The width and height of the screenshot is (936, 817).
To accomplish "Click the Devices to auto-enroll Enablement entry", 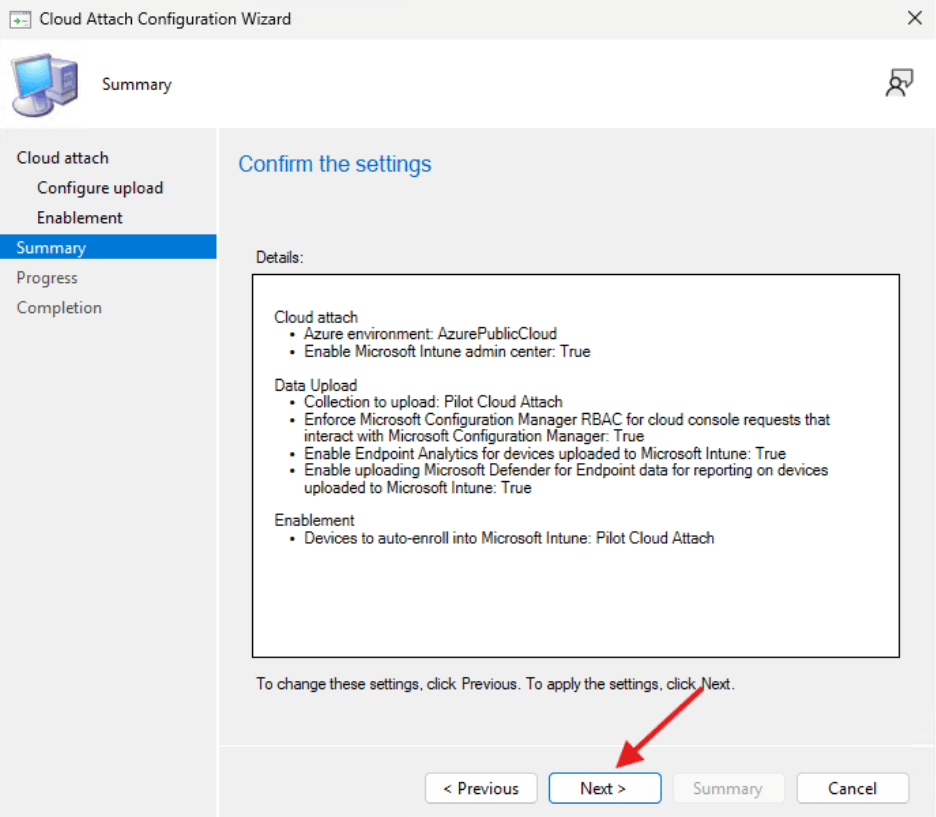I will [508, 538].
